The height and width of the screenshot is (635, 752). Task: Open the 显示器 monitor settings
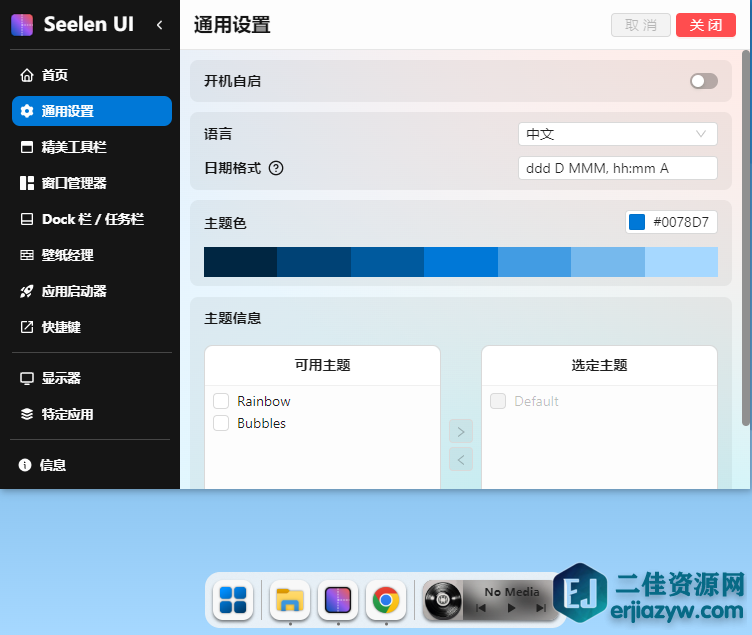[x=92, y=378]
